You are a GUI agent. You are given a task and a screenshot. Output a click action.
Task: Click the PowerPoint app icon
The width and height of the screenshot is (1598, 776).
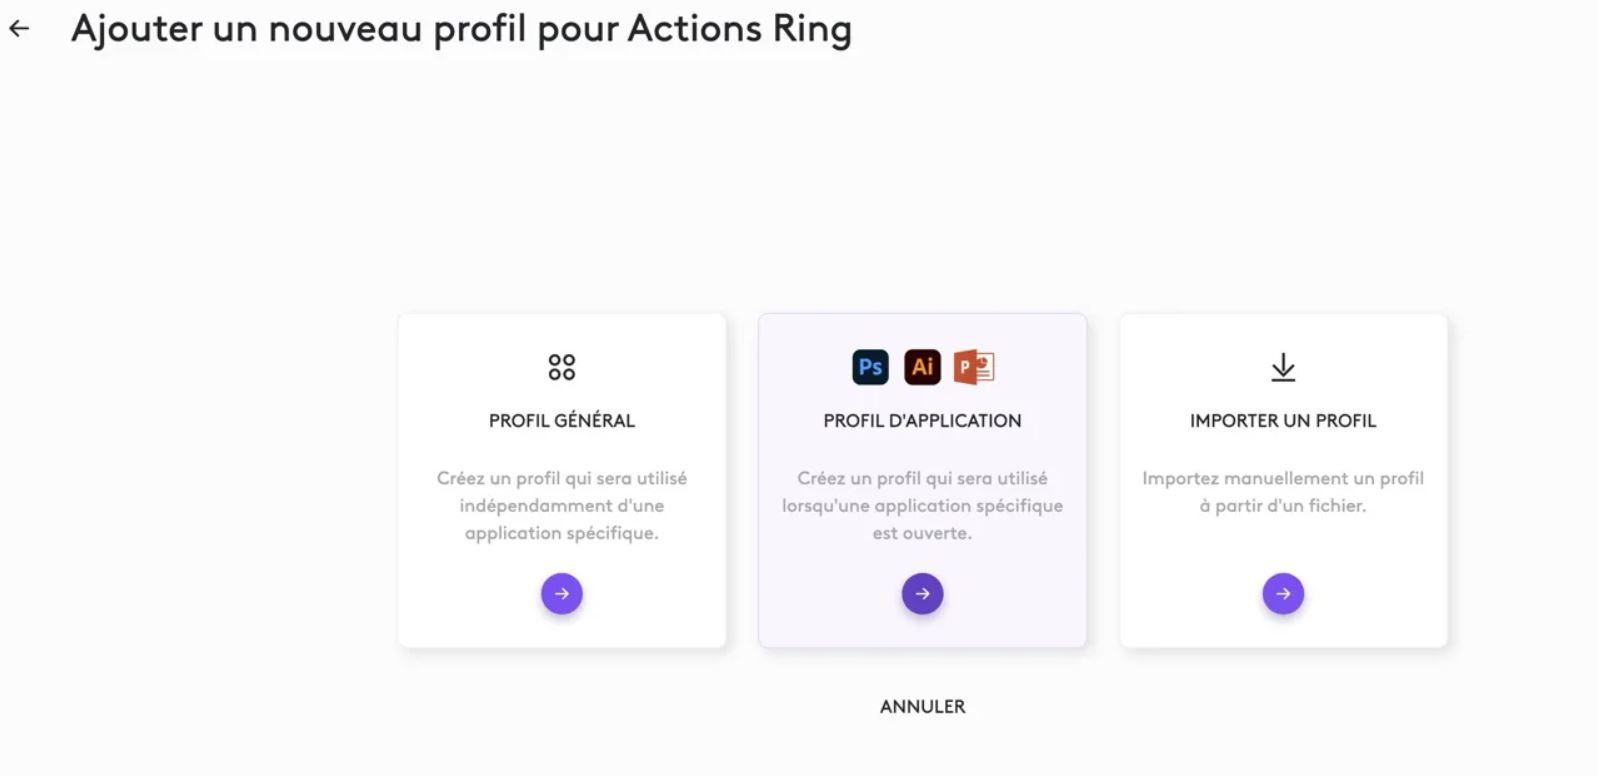pos(974,367)
